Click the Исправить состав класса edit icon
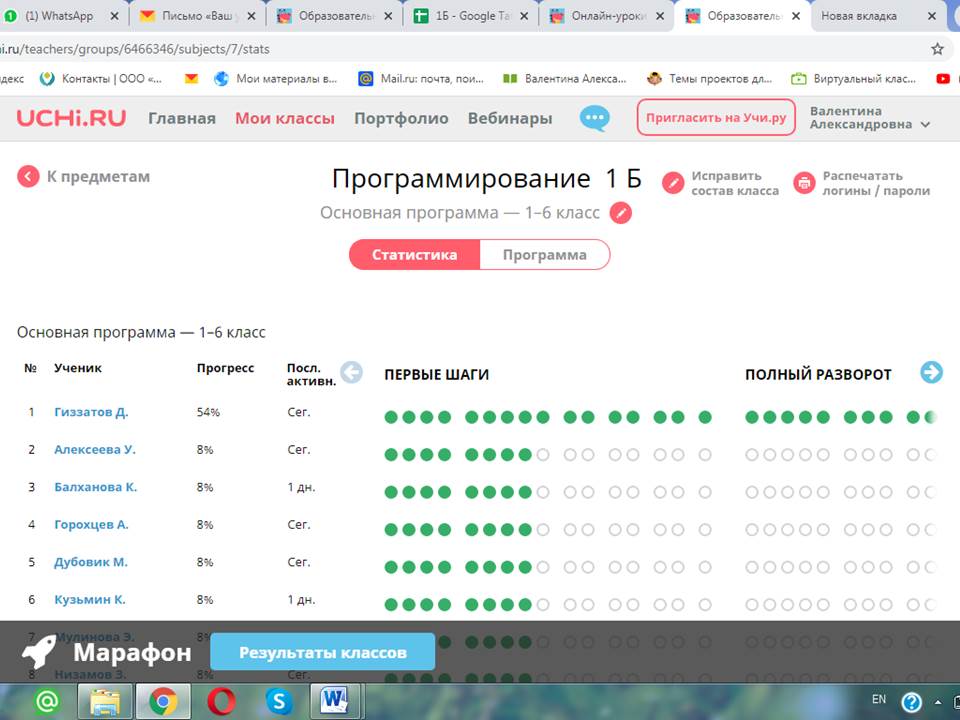 pos(674,183)
